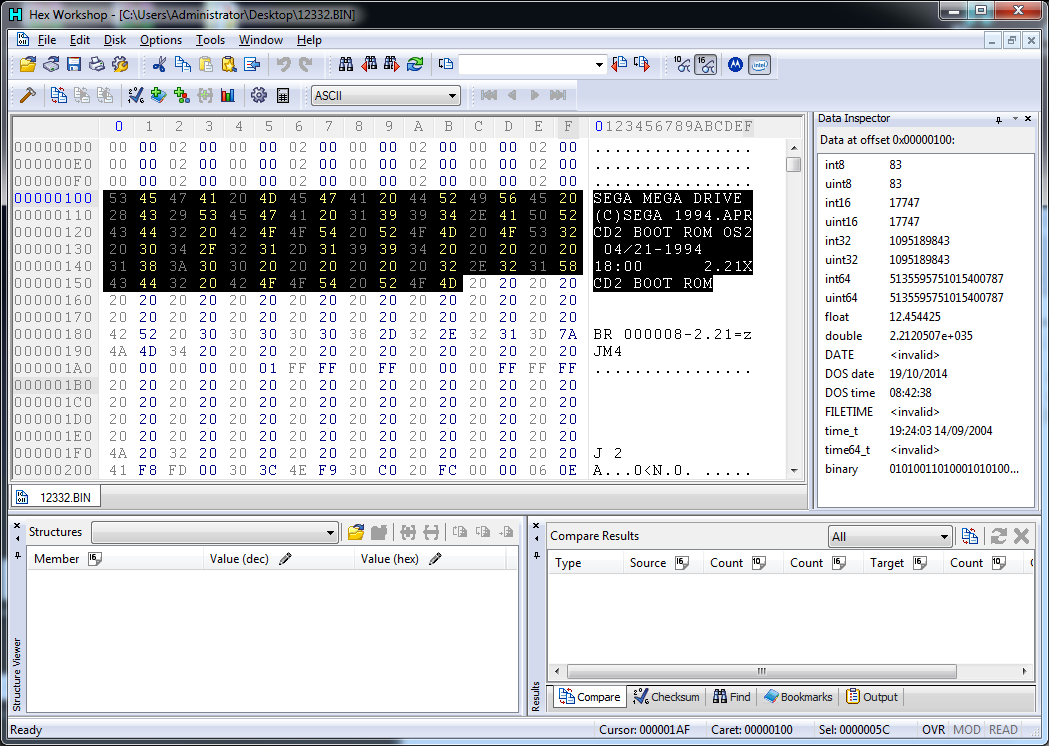Click the Goto Forward icon with red arrow
1049x746 pixels.
tap(642, 64)
